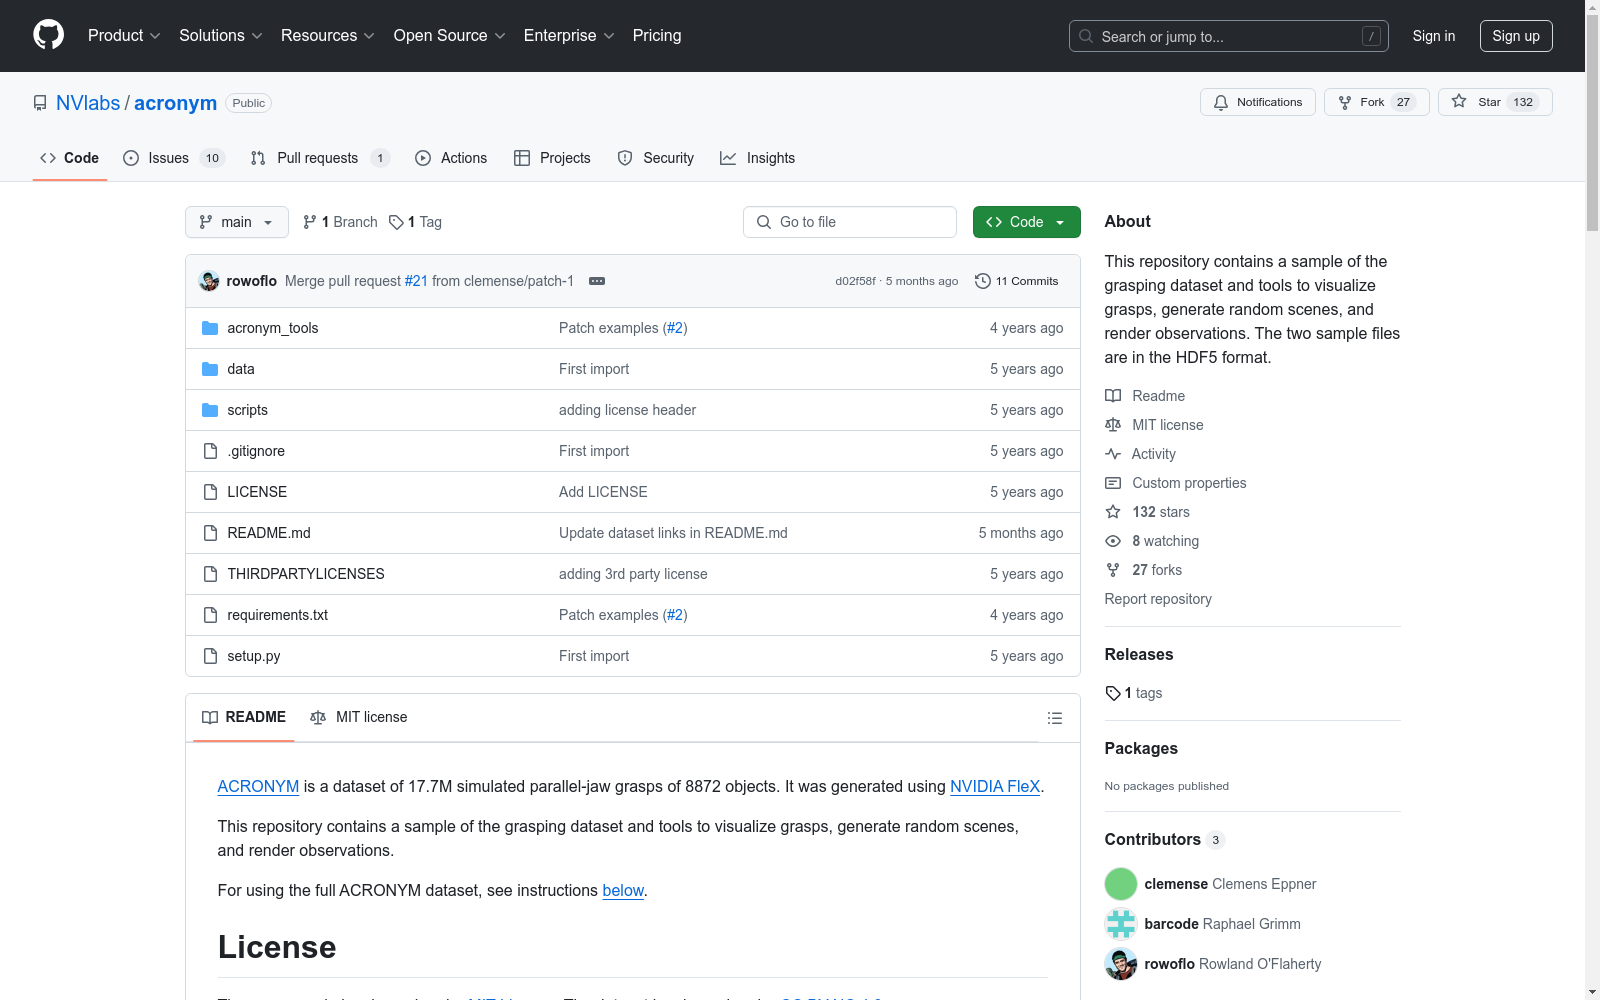Click the LICENSE file icon

[210, 492]
